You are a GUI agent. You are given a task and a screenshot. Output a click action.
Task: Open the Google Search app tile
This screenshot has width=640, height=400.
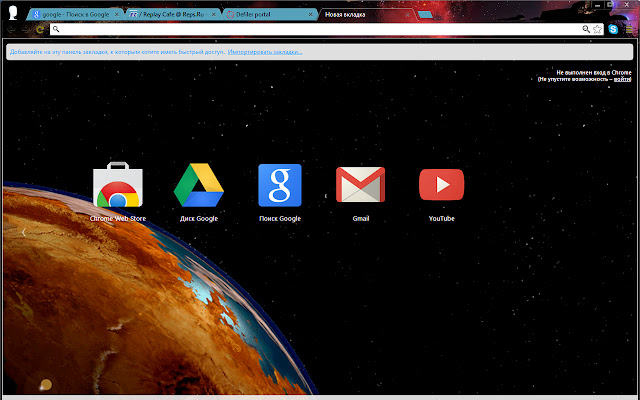point(280,185)
